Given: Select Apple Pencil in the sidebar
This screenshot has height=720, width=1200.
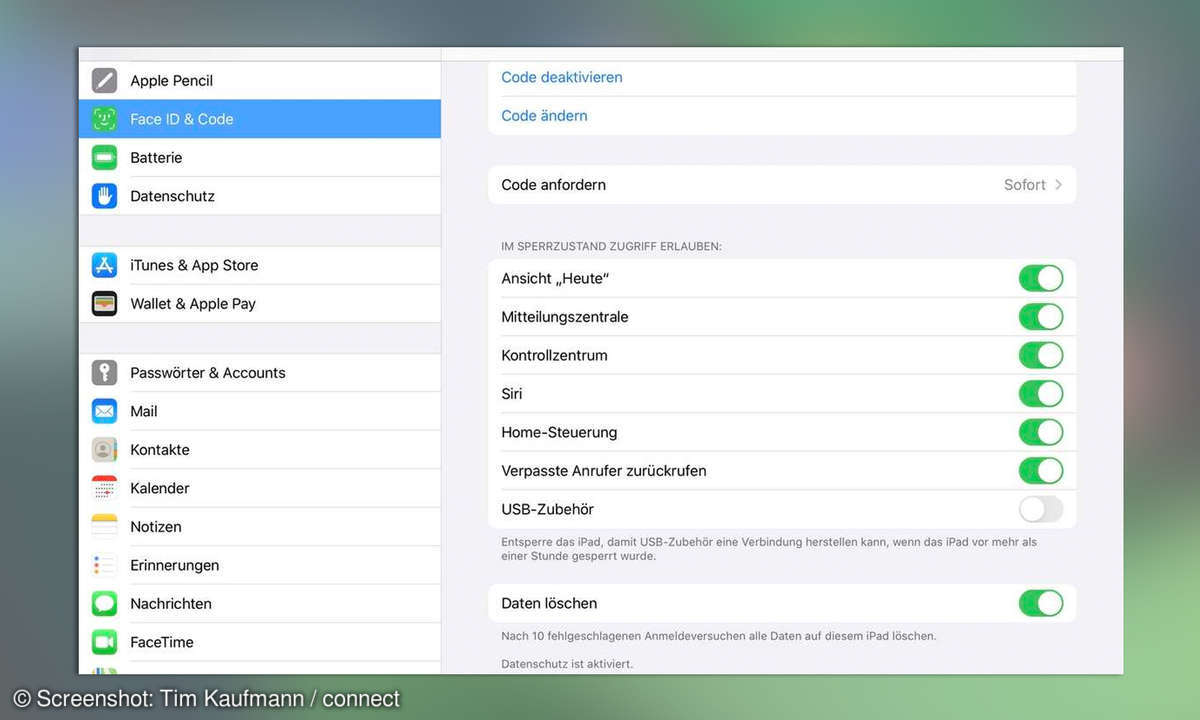Looking at the screenshot, I should pos(260,80).
